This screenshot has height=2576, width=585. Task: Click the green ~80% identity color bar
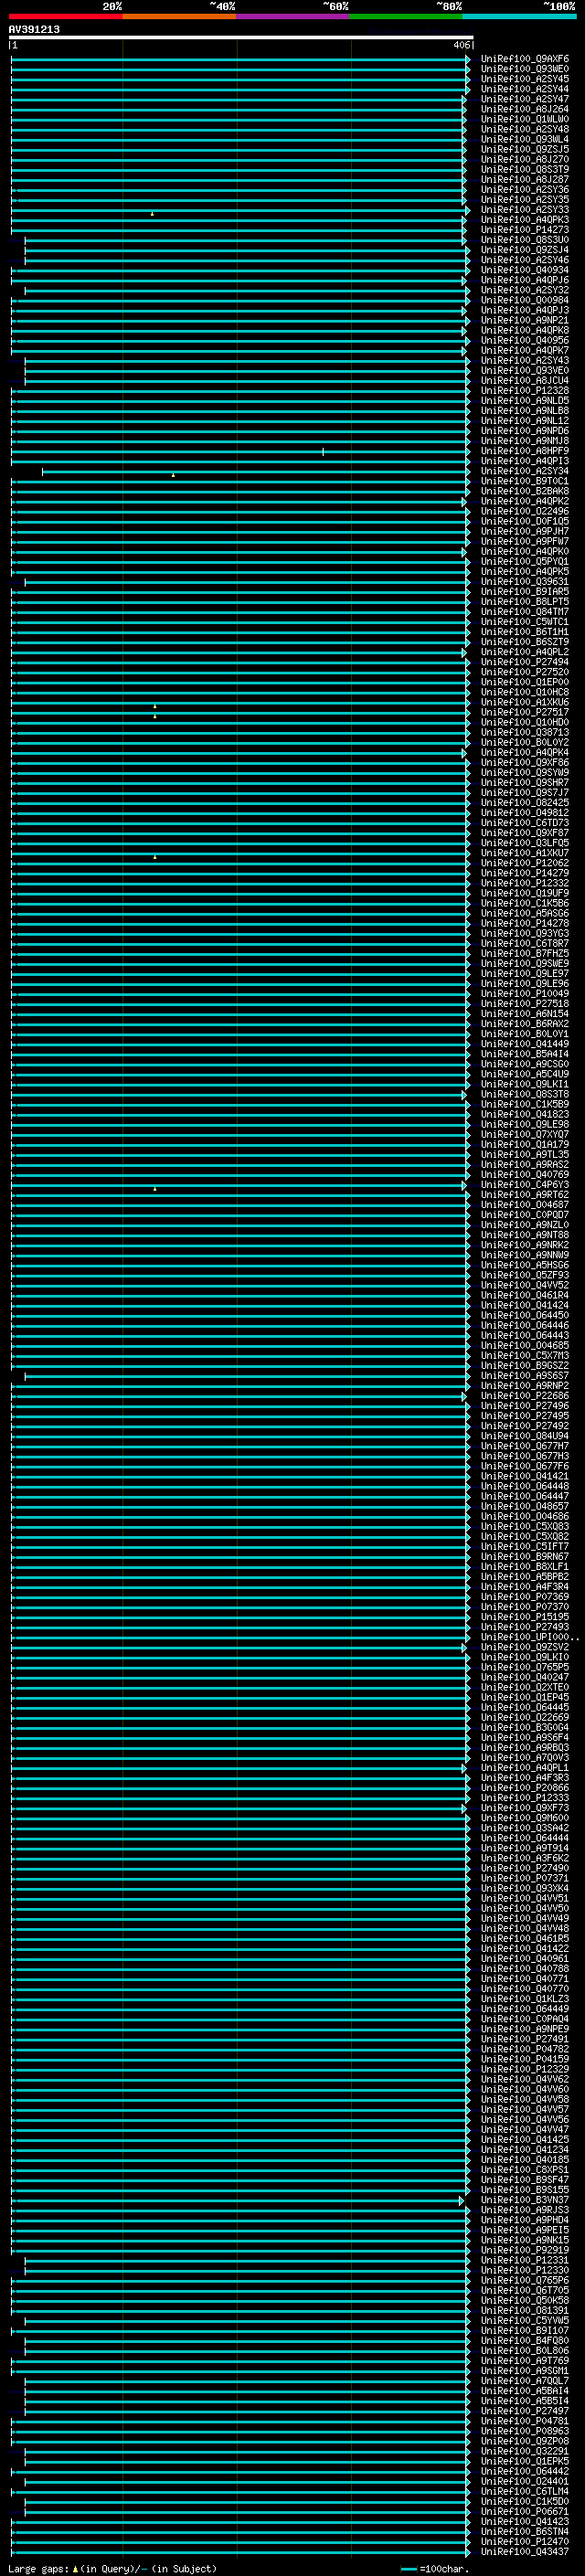click(x=406, y=16)
